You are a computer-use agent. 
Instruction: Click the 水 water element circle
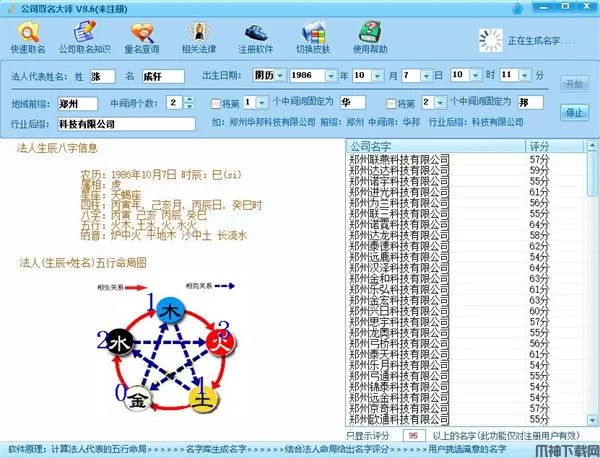click(120, 342)
